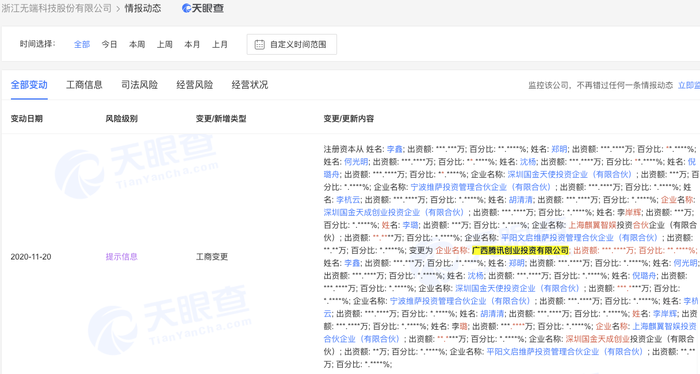Select the 今日 time filter
The image size is (700, 374).
(109, 44)
